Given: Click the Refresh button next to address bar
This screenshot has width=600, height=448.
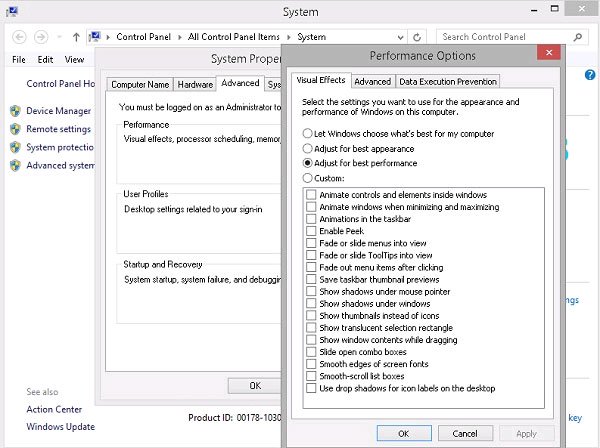Looking at the screenshot, I should (x=417, y=37).
